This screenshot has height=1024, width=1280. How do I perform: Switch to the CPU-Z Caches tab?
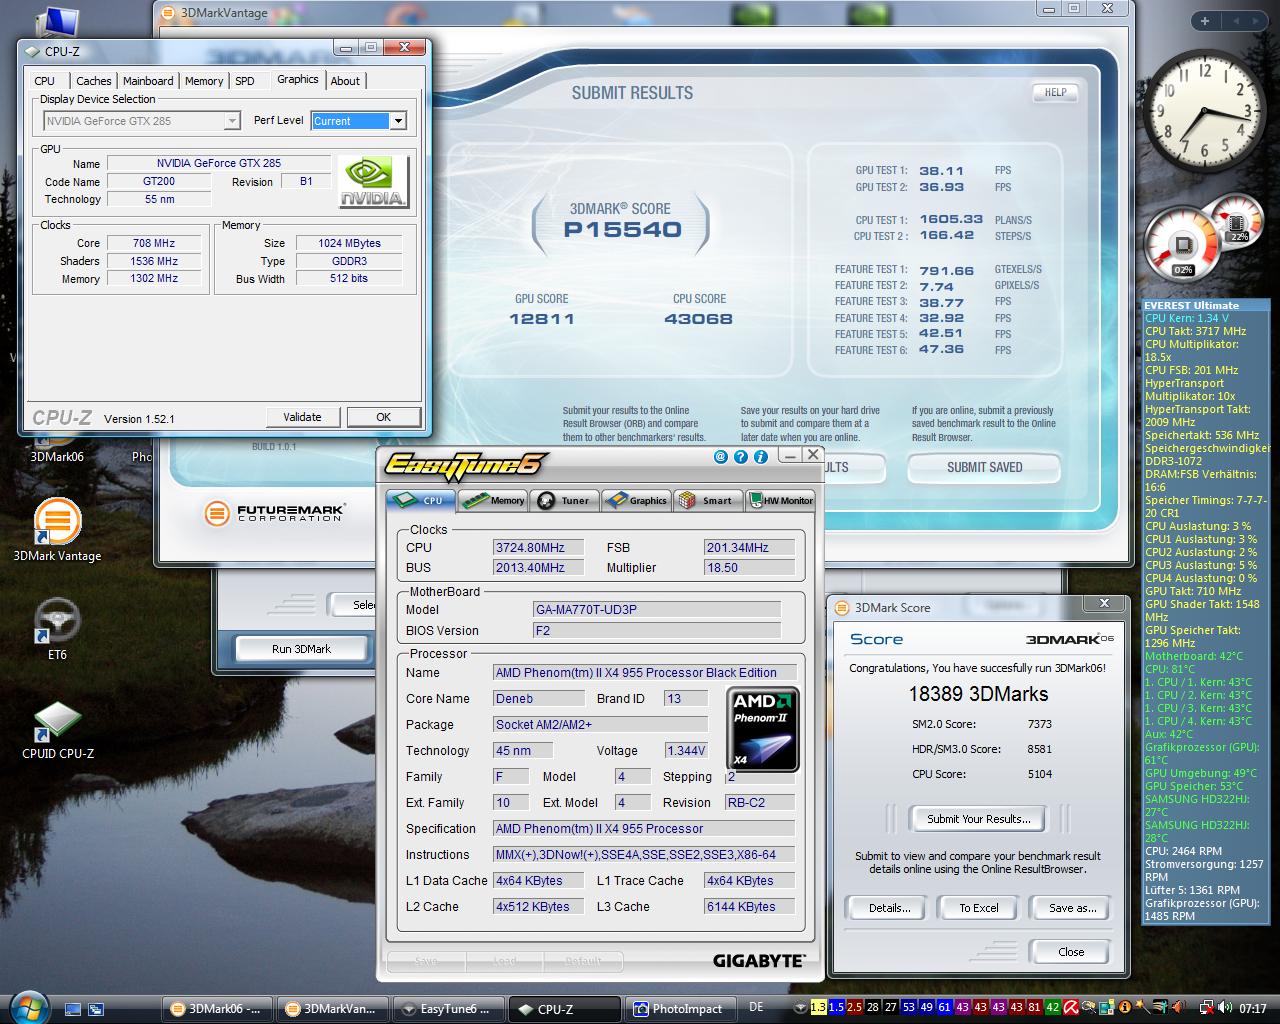click(94, 81)
